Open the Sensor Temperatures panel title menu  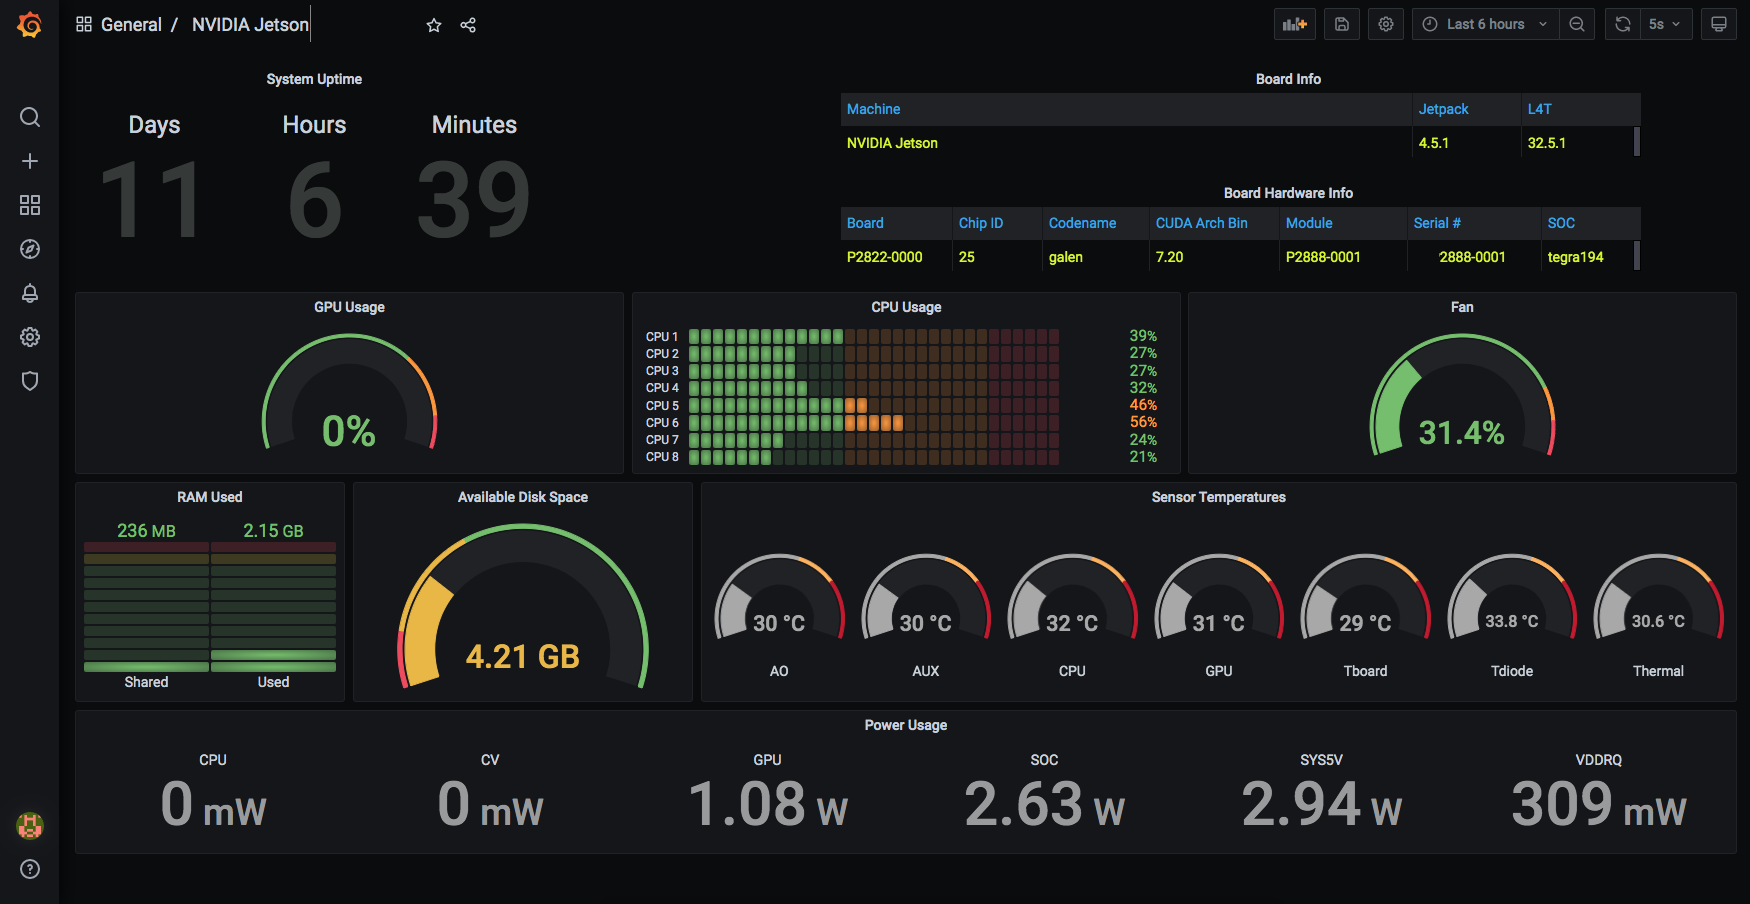[x=1219, y=497]
